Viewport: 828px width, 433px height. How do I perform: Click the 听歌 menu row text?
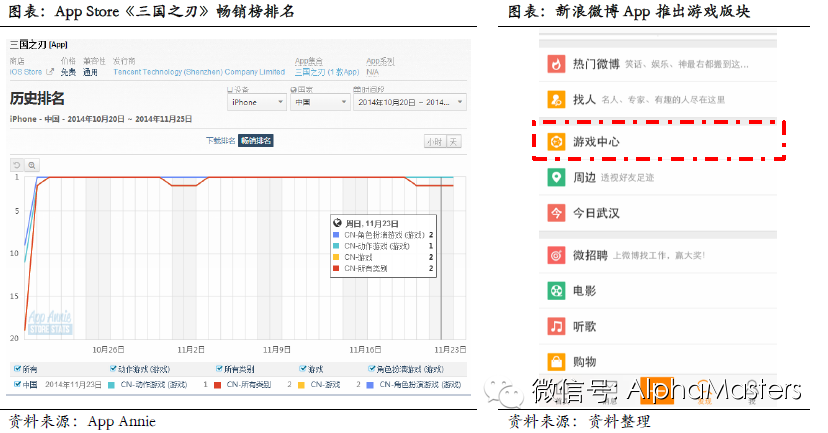click(585, 326)
